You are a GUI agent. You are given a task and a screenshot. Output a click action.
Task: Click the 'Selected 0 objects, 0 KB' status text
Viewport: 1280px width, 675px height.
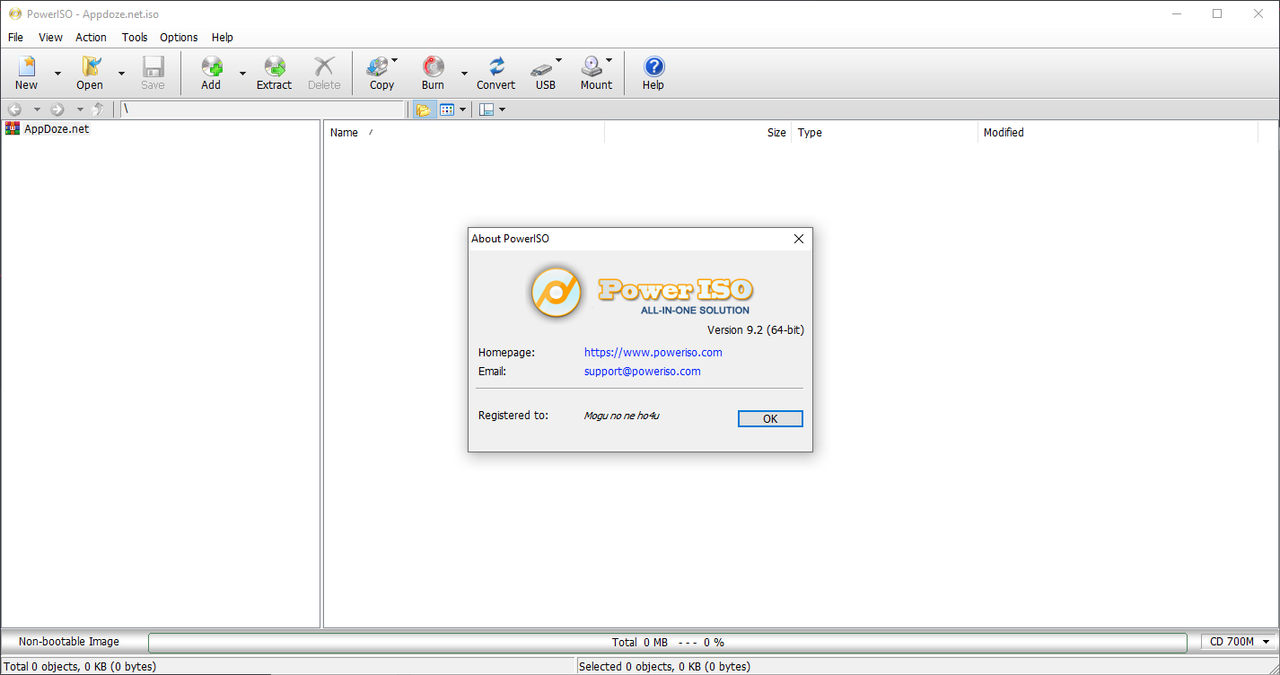pyautogui.click(x=665, y=666)
